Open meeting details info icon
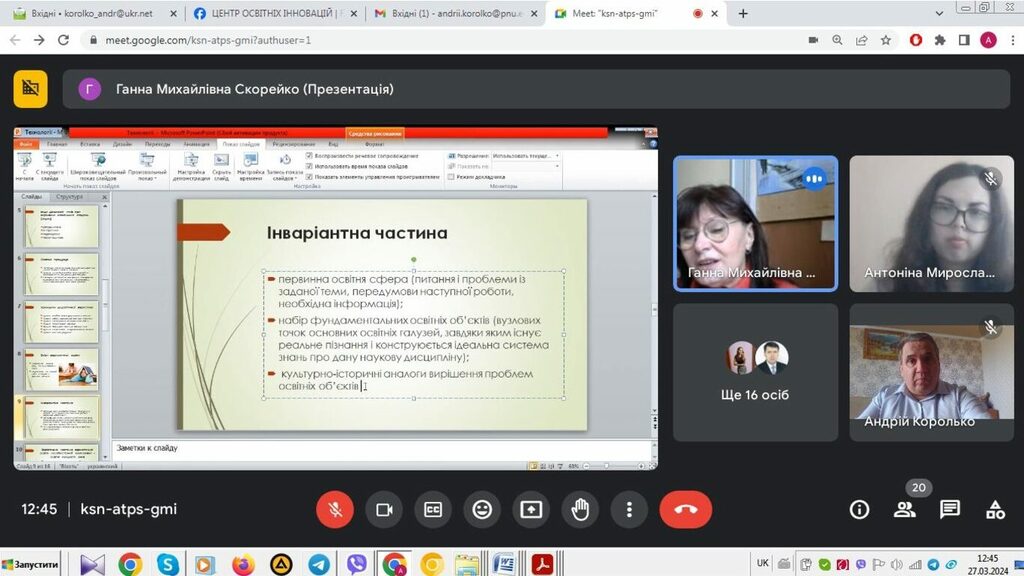Image resolution: width=1024 pixels, height=576 pixels. point(859,509)
